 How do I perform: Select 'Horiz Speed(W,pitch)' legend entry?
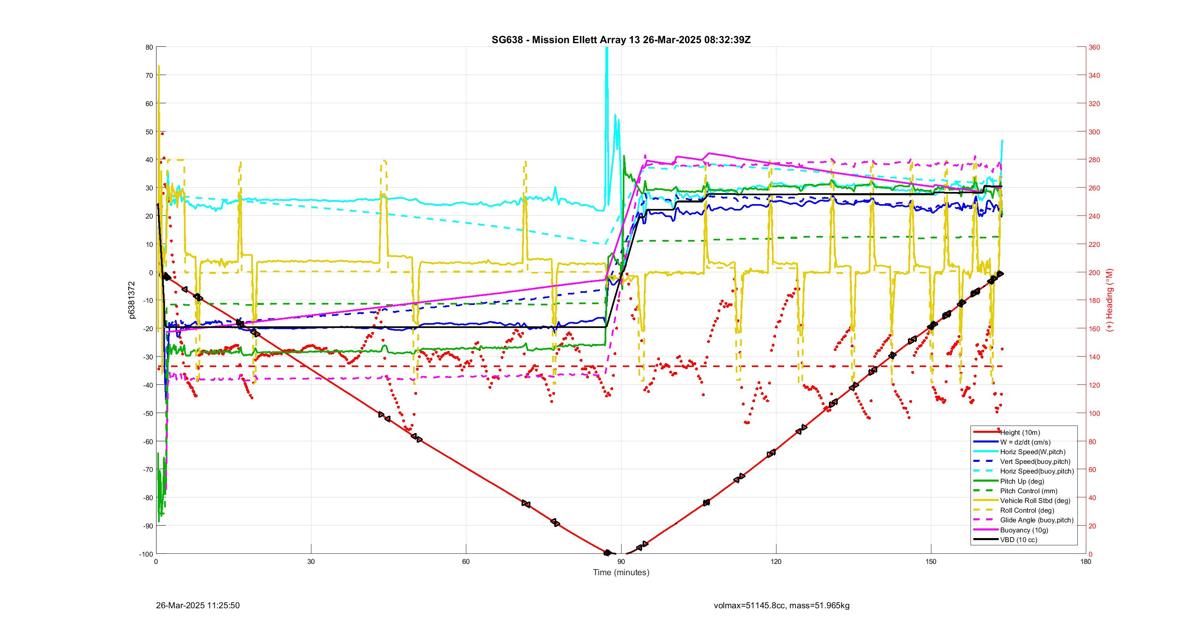(x=1034, y=451)
